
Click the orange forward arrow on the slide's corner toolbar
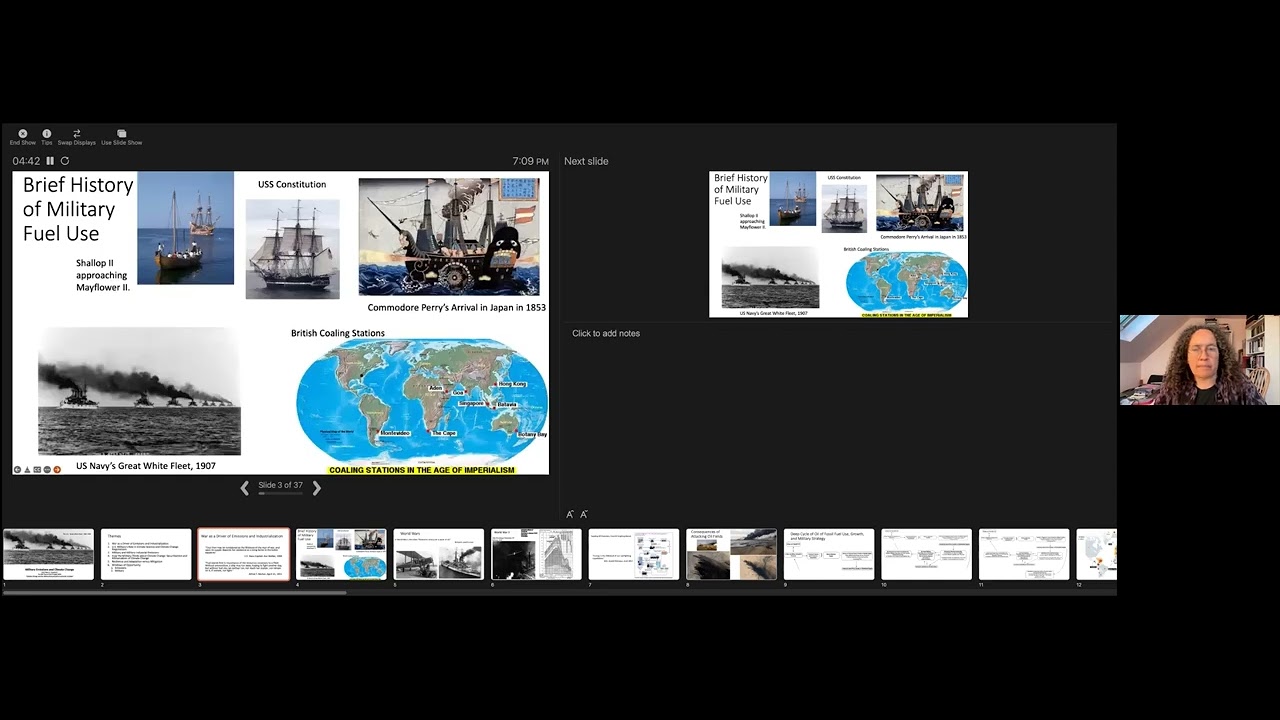tap(57, 469)
